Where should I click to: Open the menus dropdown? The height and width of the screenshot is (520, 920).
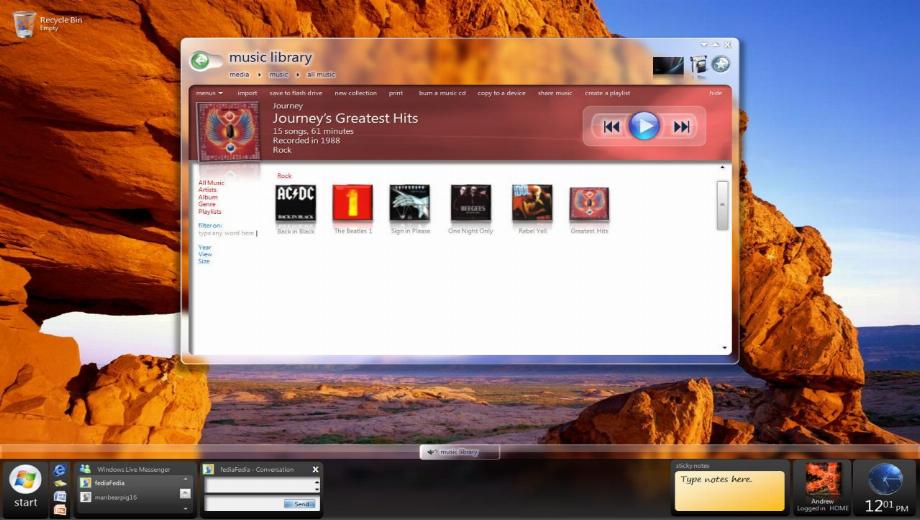point(209,93)
